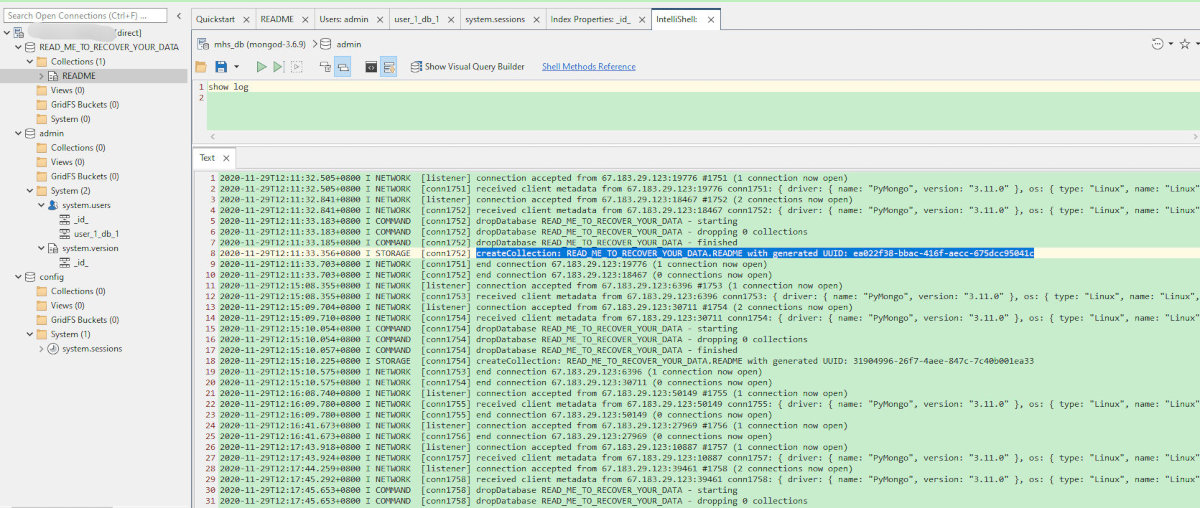Select the README collection in the tree
The width and height of the screenshot is (1200, 508).
(79, 76)
